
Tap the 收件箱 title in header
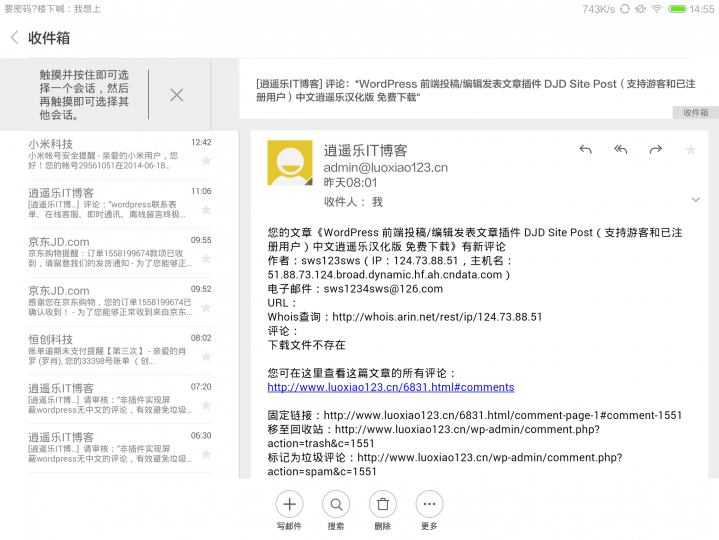[x=49, y=38]
